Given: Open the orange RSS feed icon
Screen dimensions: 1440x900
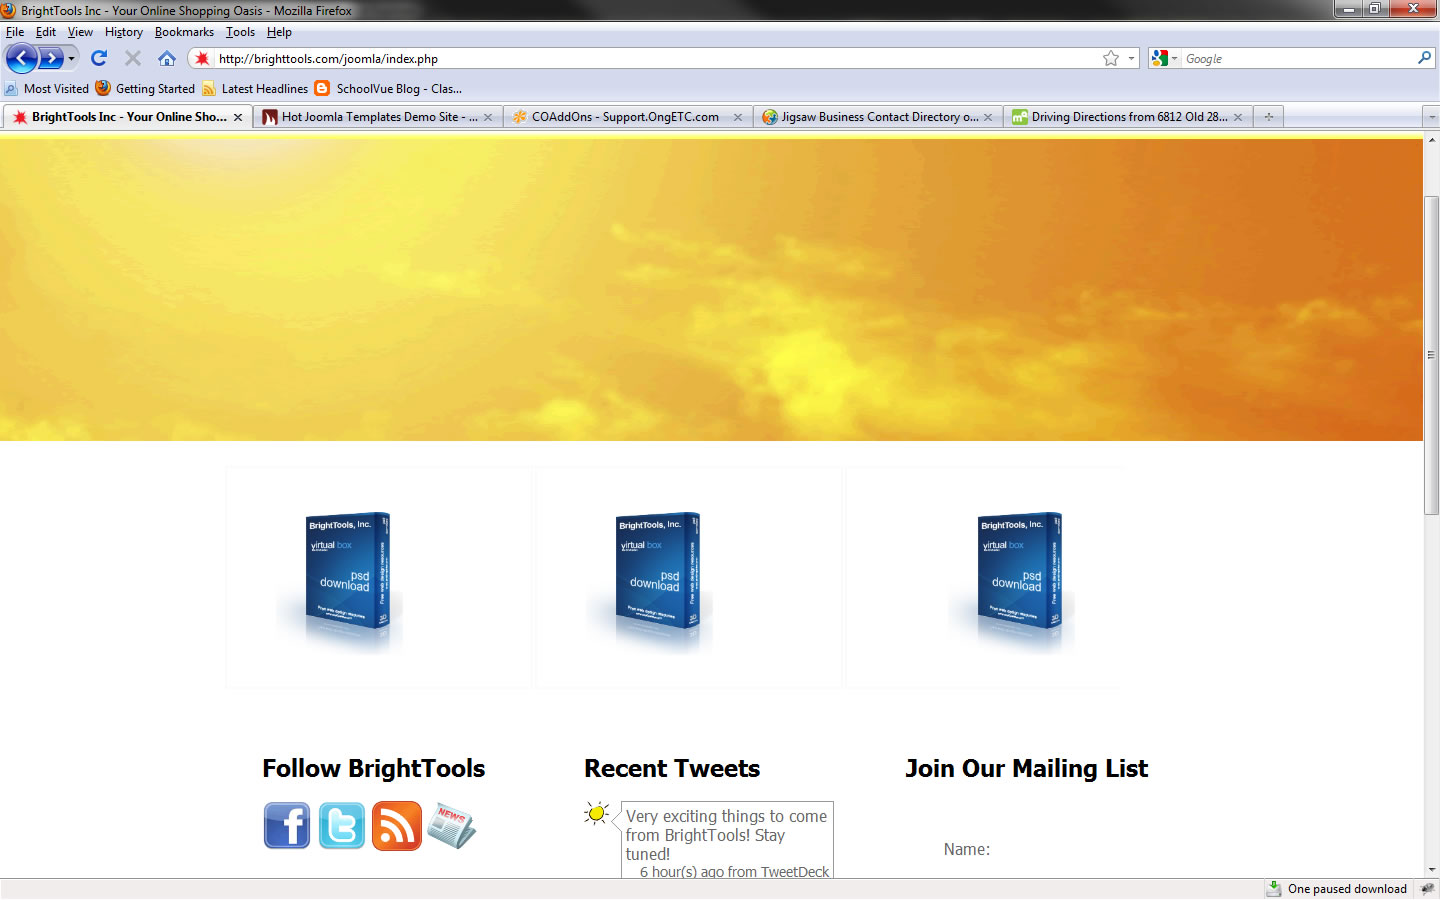Looking at the screenshot, I should pyautogui.click(x=397, y=826).
